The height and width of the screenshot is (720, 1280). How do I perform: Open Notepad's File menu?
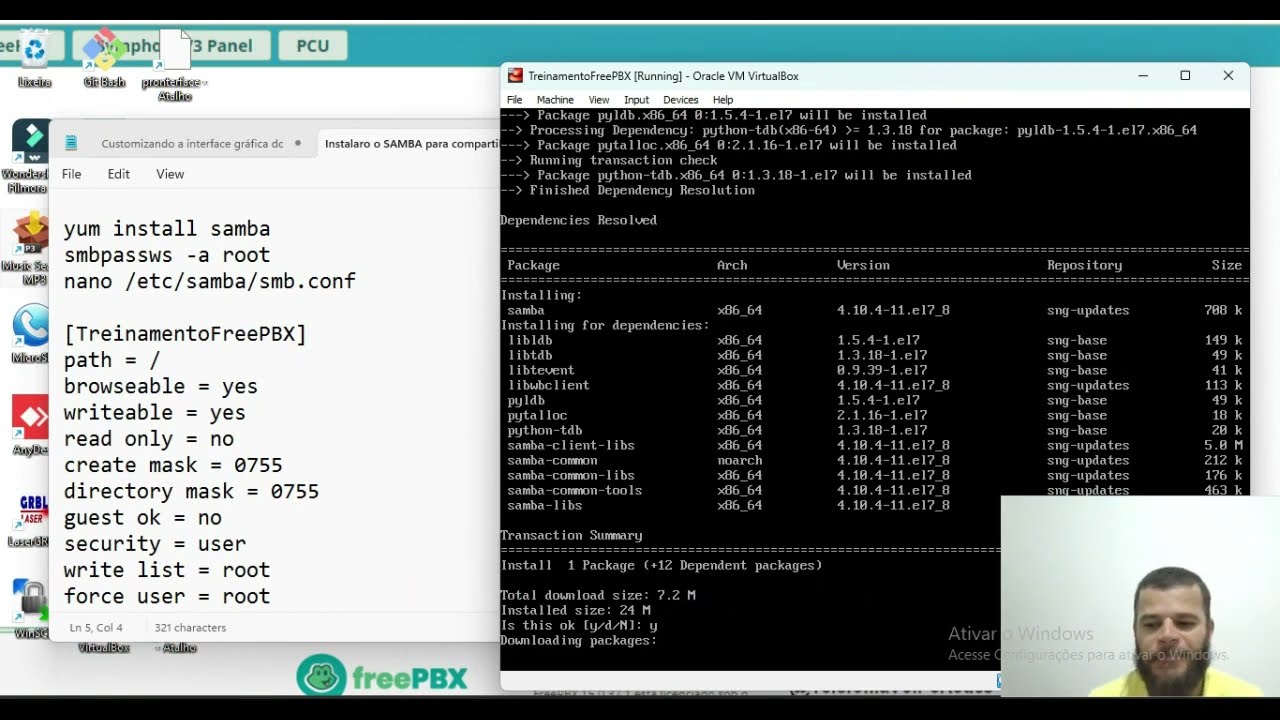pos(71,174)
